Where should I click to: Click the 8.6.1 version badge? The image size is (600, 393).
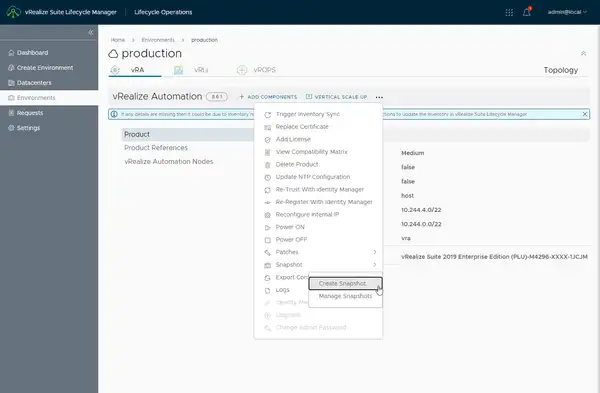tap(217, 97)
